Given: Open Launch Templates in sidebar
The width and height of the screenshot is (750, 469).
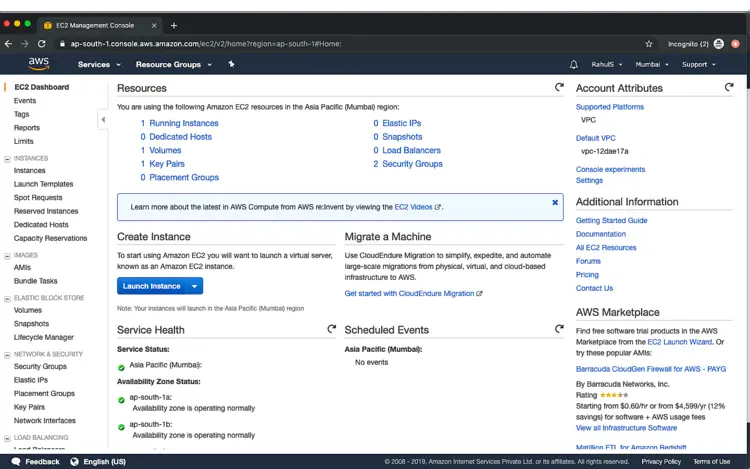Looking at the screenshot, I should [x=44, y=184].
